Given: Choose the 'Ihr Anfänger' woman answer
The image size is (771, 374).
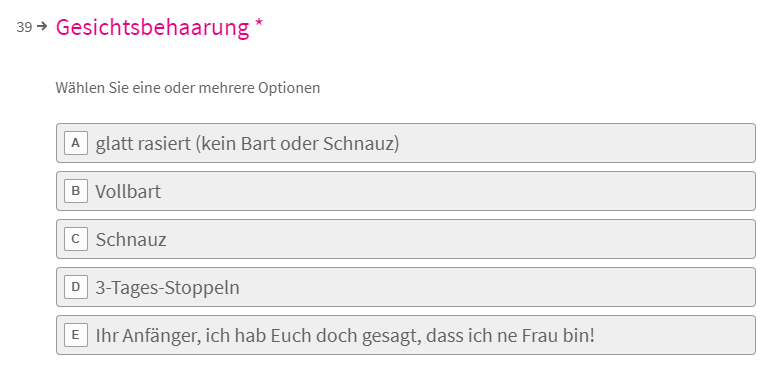Looking at the screenshot, I should coord(406,335).
